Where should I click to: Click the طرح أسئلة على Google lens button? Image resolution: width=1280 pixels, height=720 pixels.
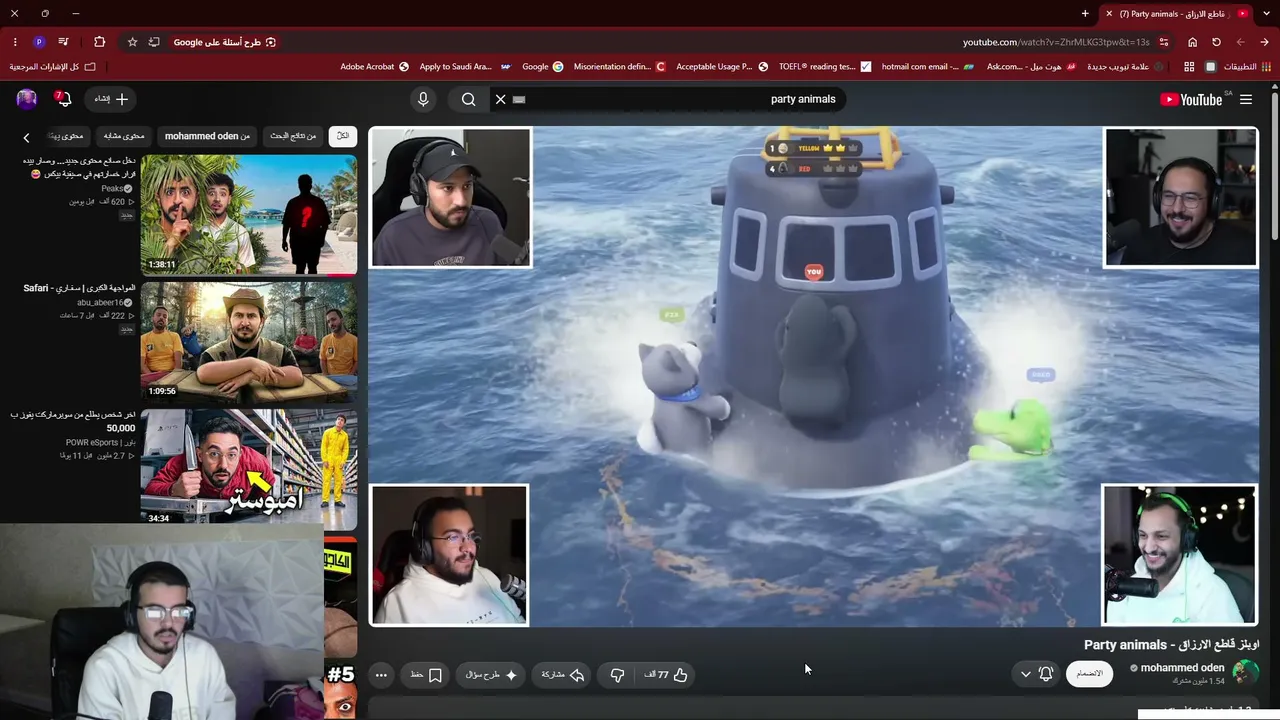click(x=225, y=42)
